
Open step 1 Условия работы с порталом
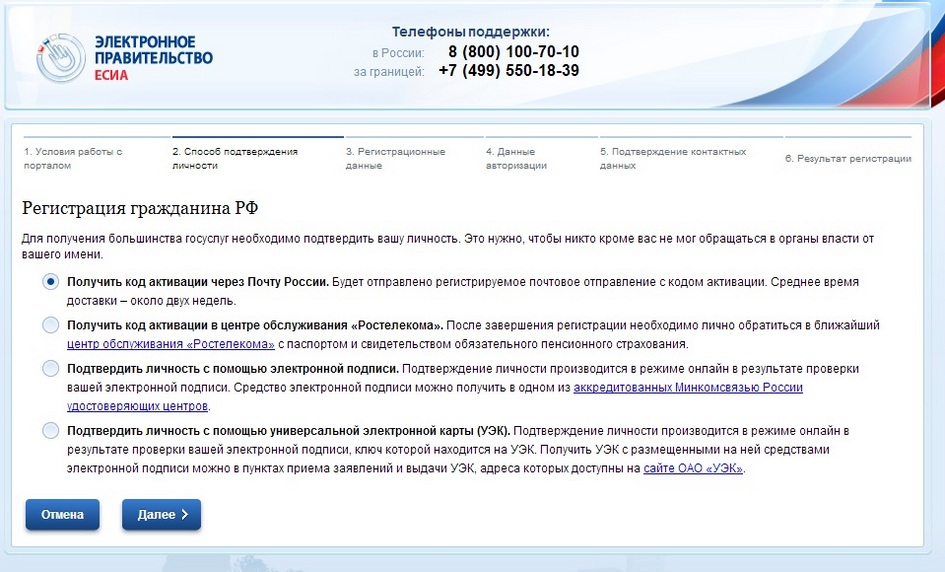tap(73, 159)
